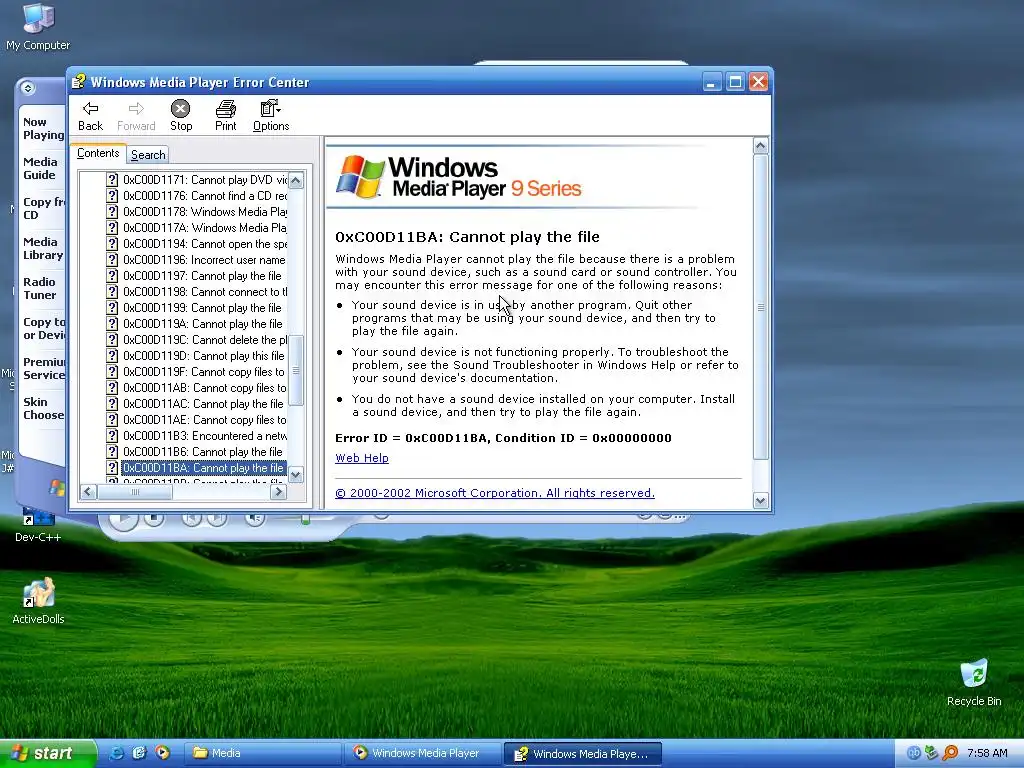Select the ActiveDolls desktop shortcut
The height and width of the screenshot is (768, 1024).
(x=38, y=601)
